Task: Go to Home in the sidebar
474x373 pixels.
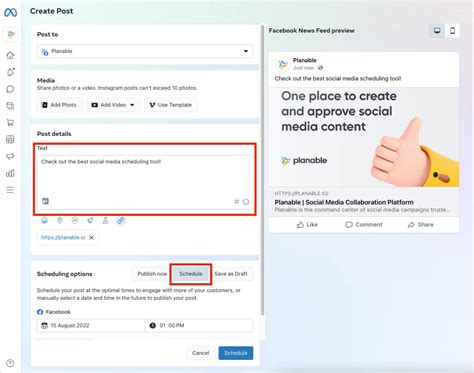Action: [x=10, y=55]
